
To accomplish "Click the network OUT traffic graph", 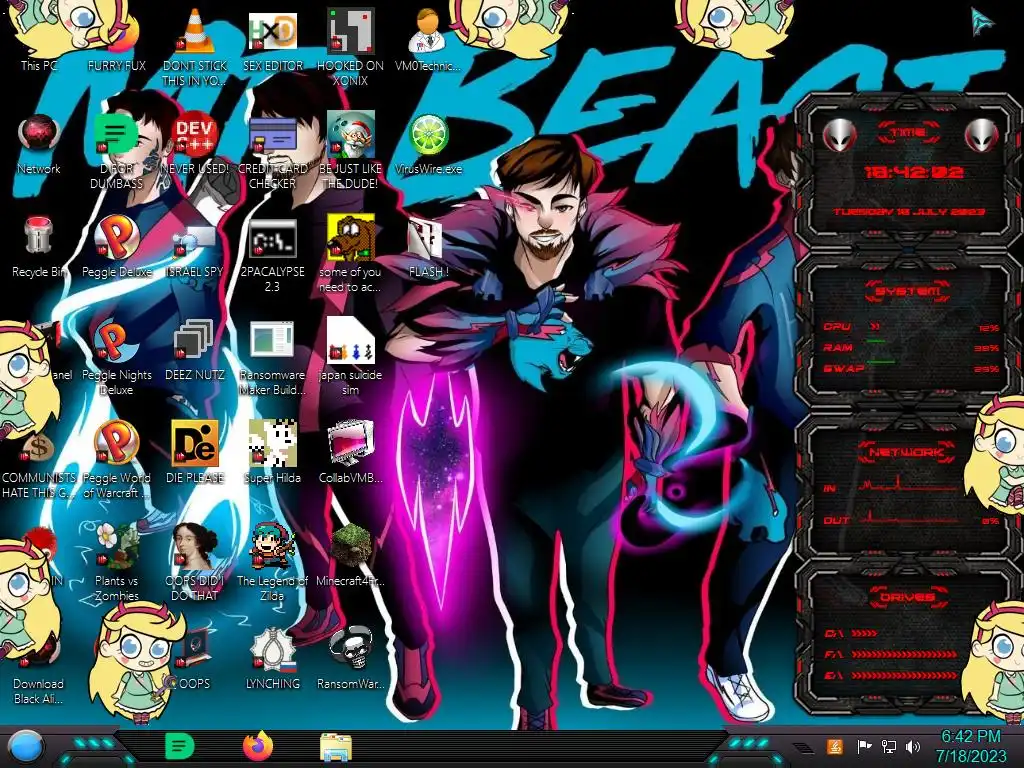I will (912, 517).
